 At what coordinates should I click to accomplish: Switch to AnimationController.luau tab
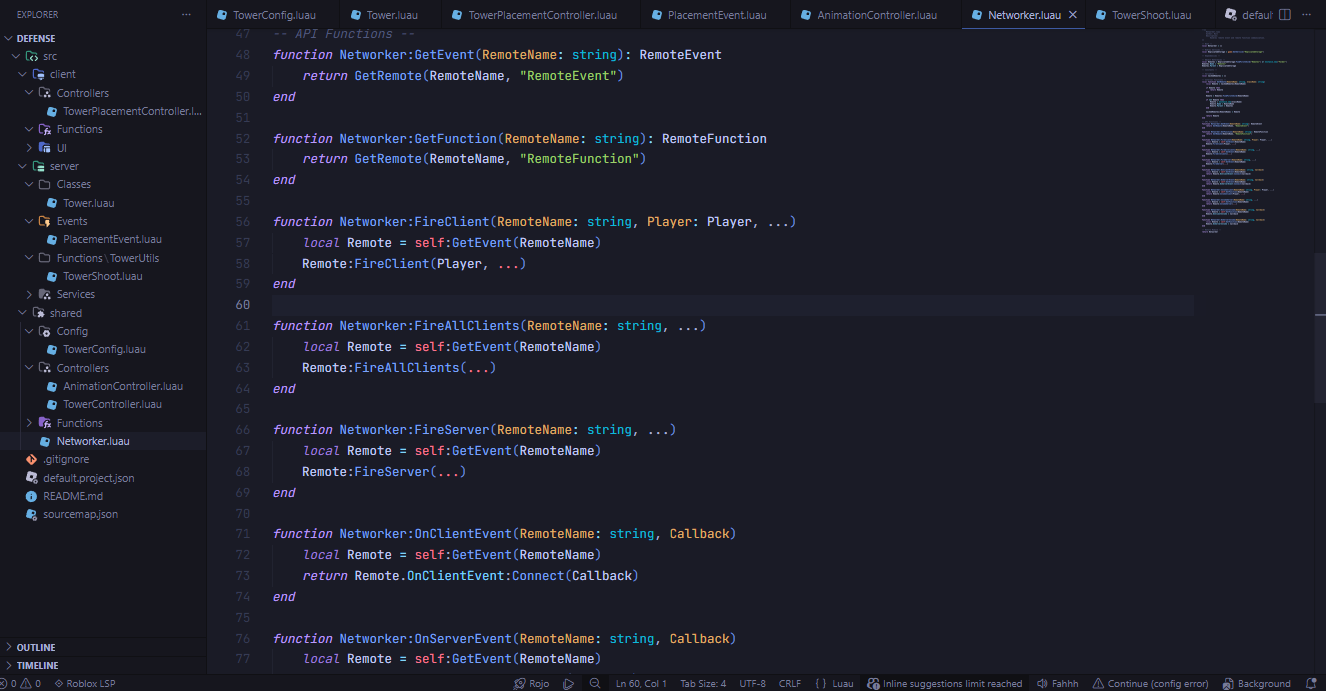[876, 15]
